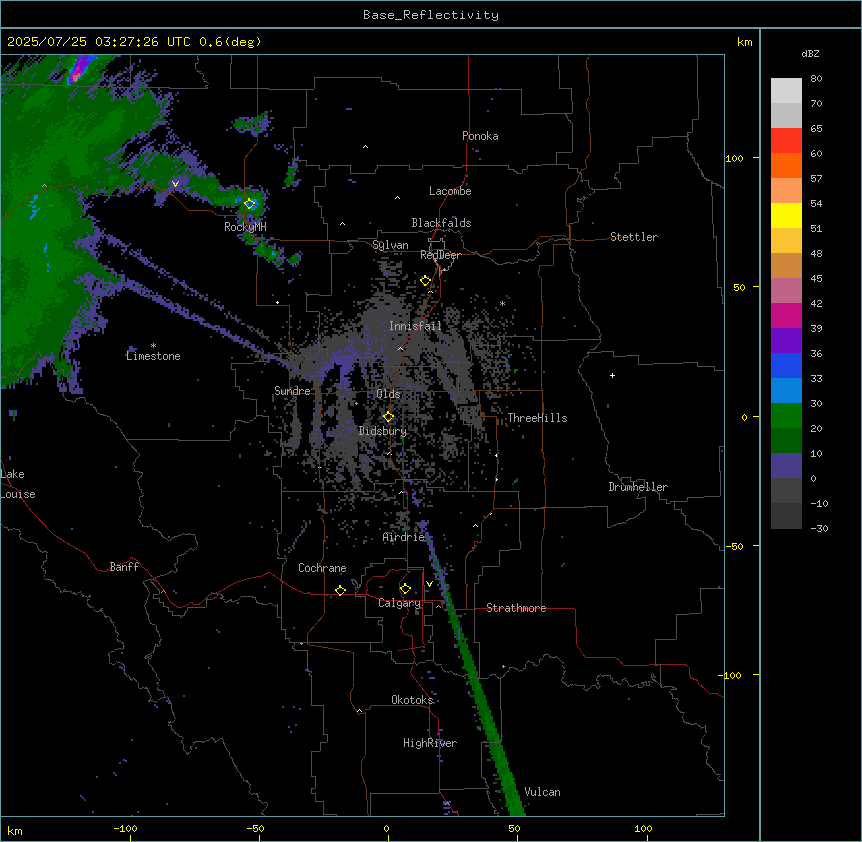
Task: Pick the dusty pink 42-45 dBZ swatch
Action: pyautogui.click(x=786, y=291)
